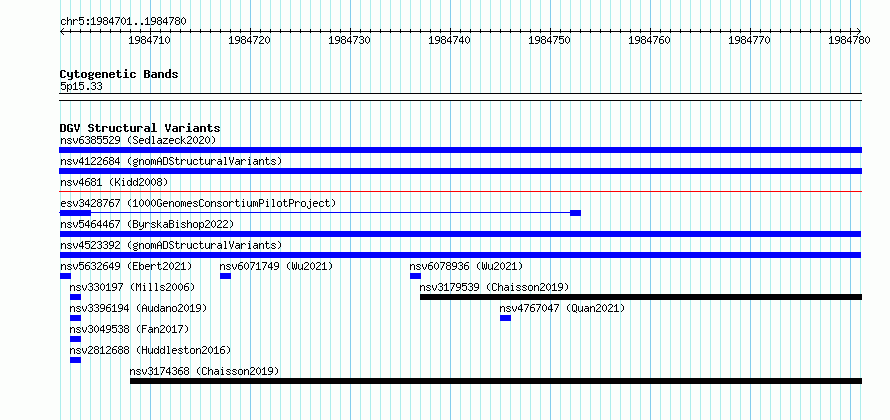
Task: Click the blue mark under nsv2812688
Action: pyautogui.click(x=75, y=360)
